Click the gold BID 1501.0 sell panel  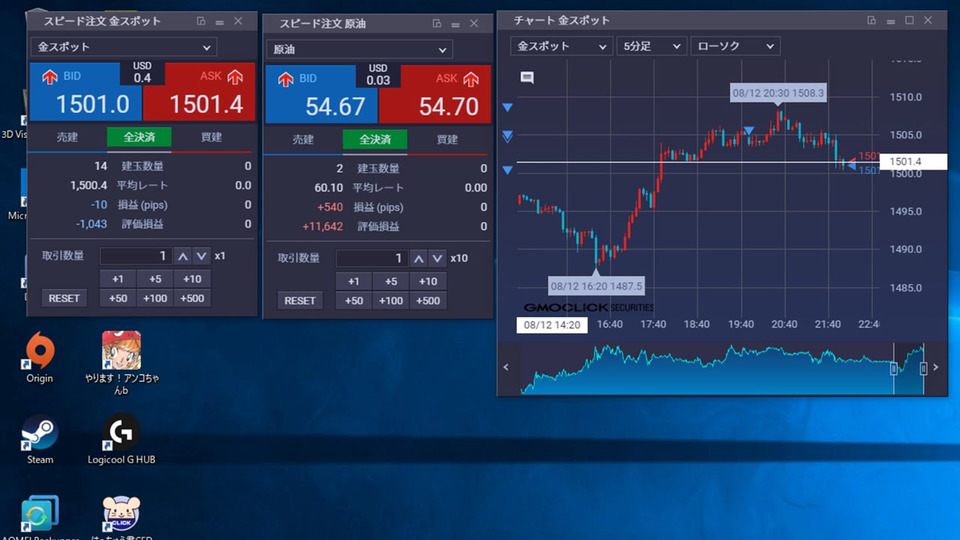(86, 91)
